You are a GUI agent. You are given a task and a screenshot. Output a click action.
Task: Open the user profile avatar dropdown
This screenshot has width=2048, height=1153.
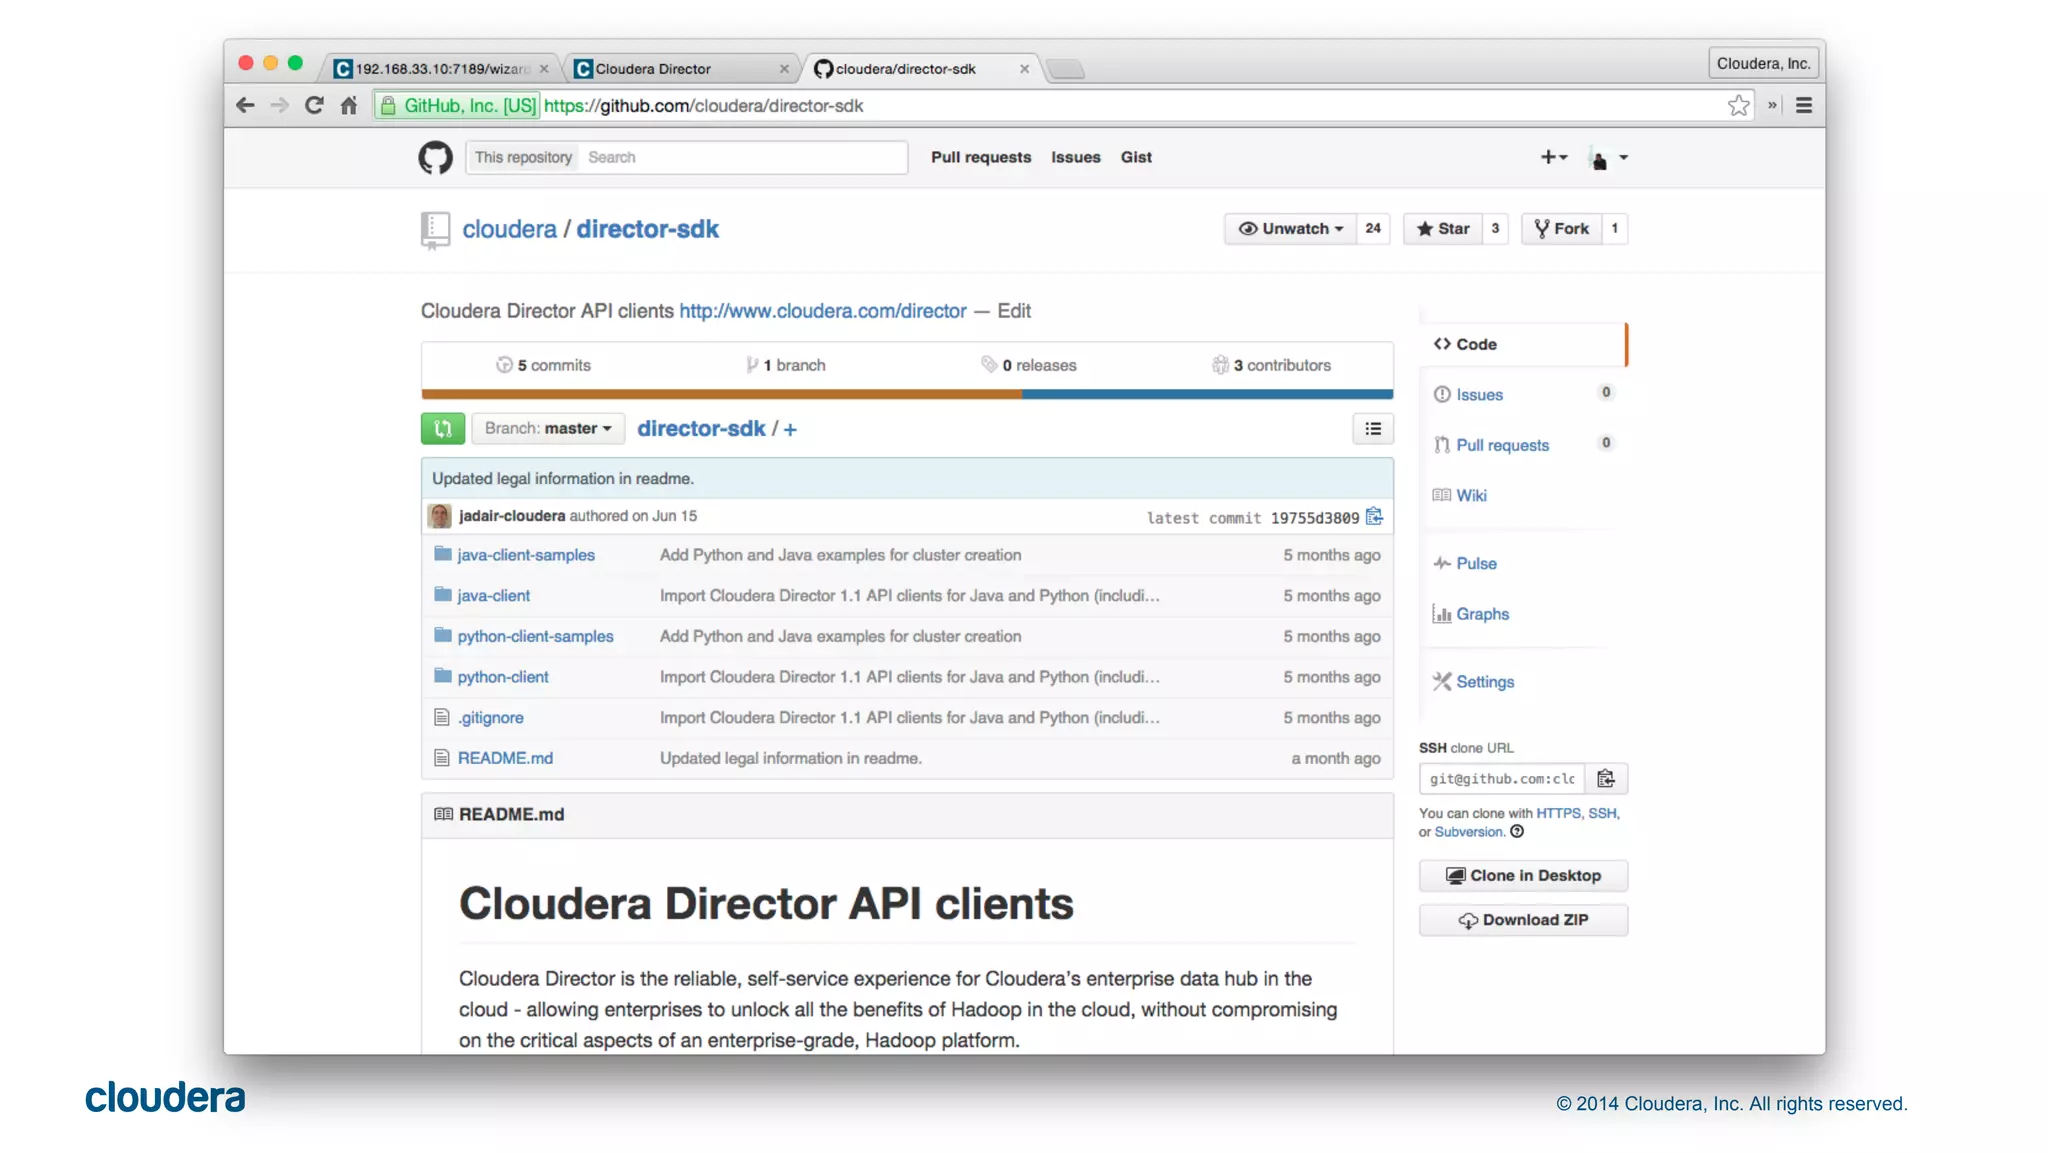[1609, 158]
